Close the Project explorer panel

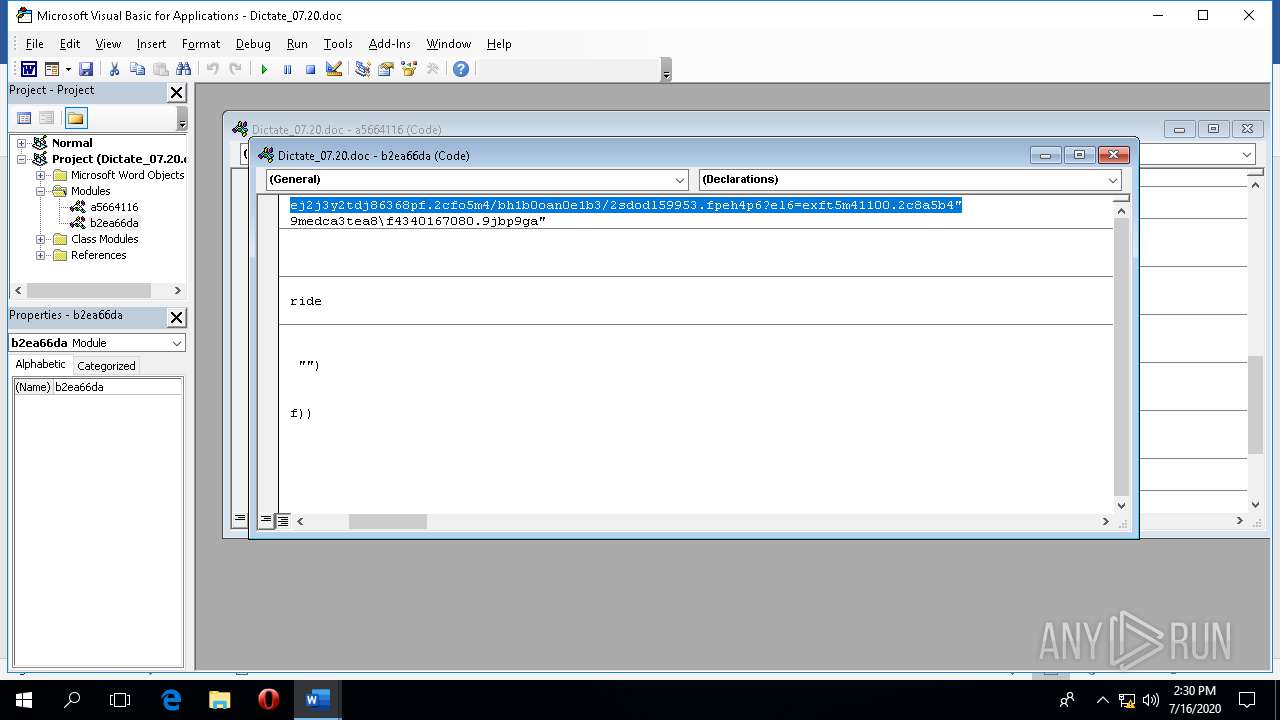176,92
